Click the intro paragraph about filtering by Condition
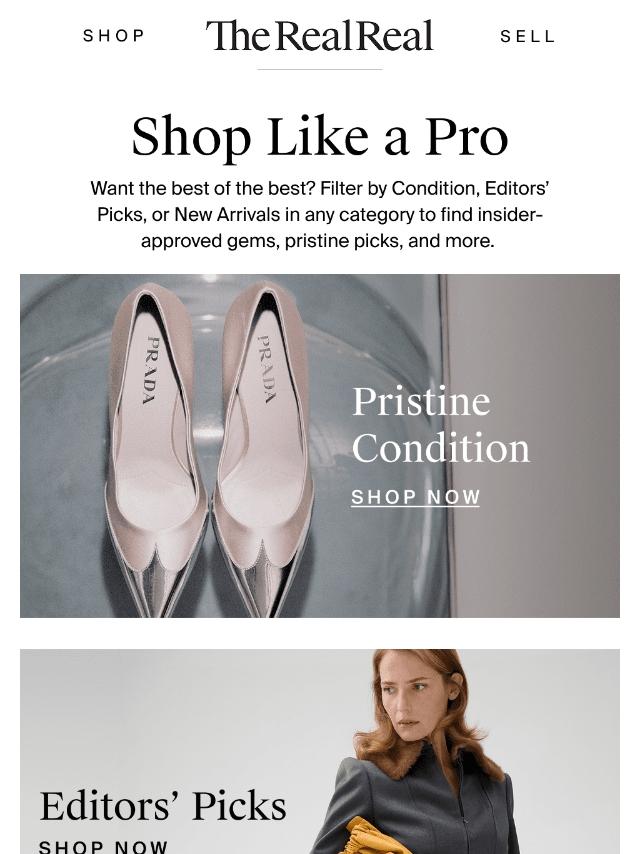This screenshot has height=854, width=640. point(319,214)
